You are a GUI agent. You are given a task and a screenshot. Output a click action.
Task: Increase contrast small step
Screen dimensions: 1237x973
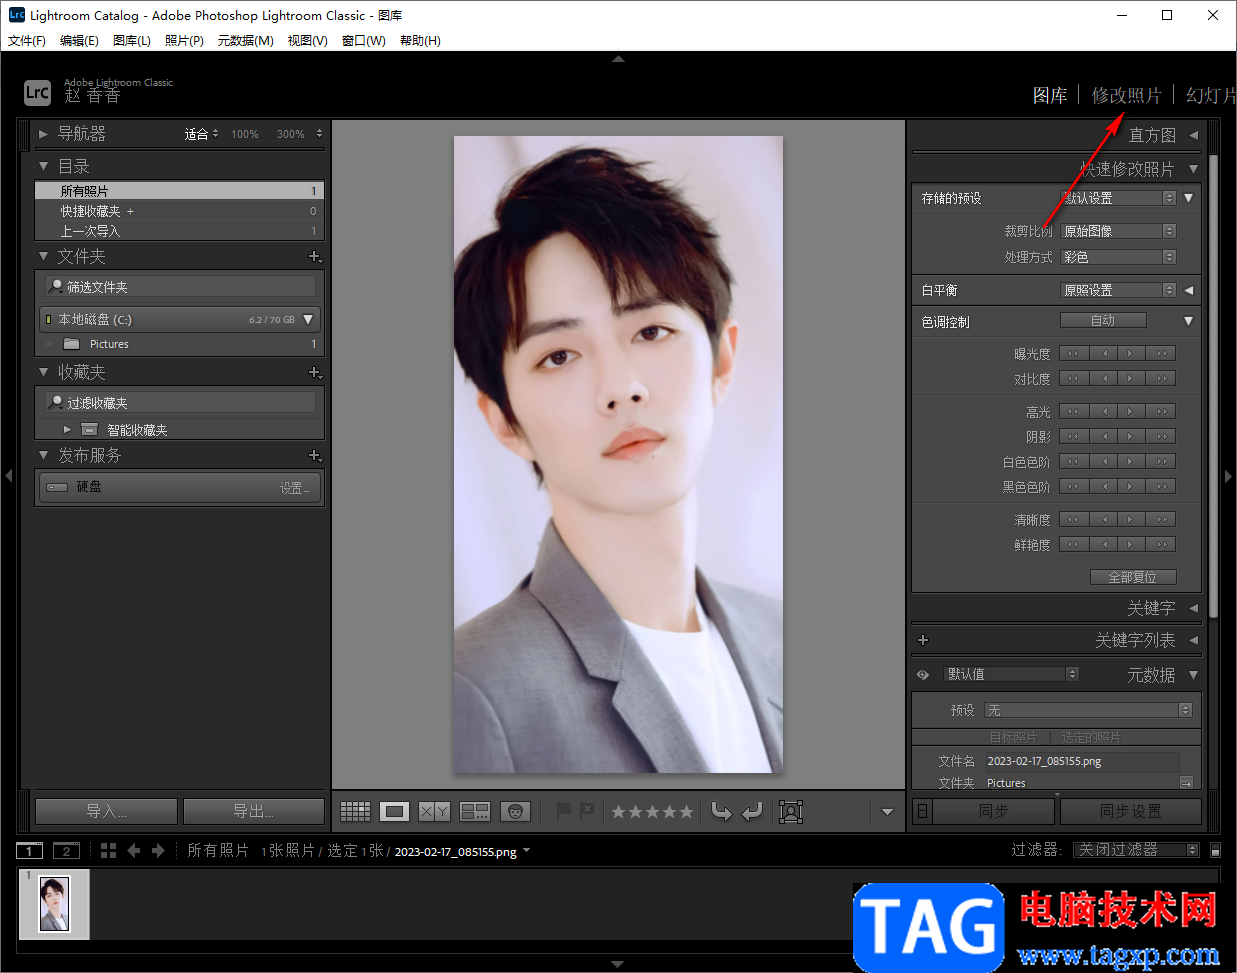[x=1131, y=378]
